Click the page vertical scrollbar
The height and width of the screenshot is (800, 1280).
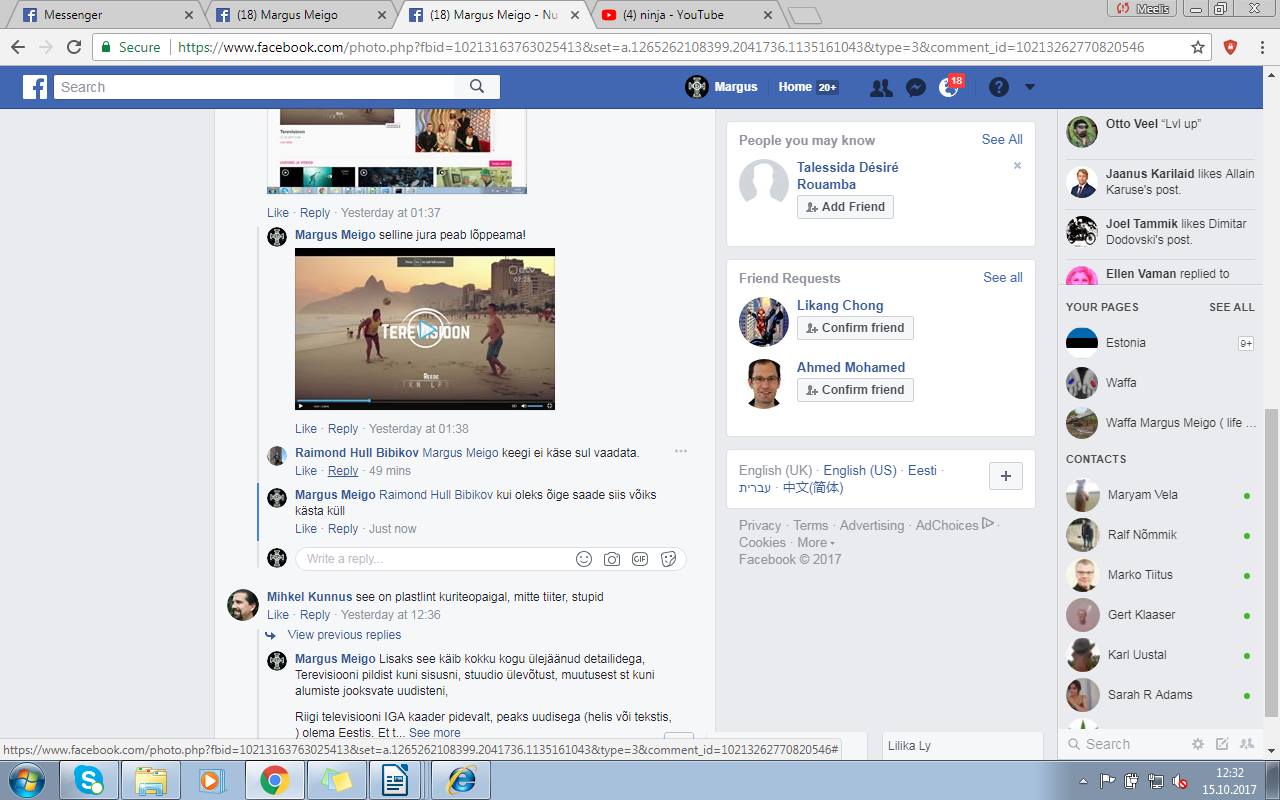[x=1272, y=562]
